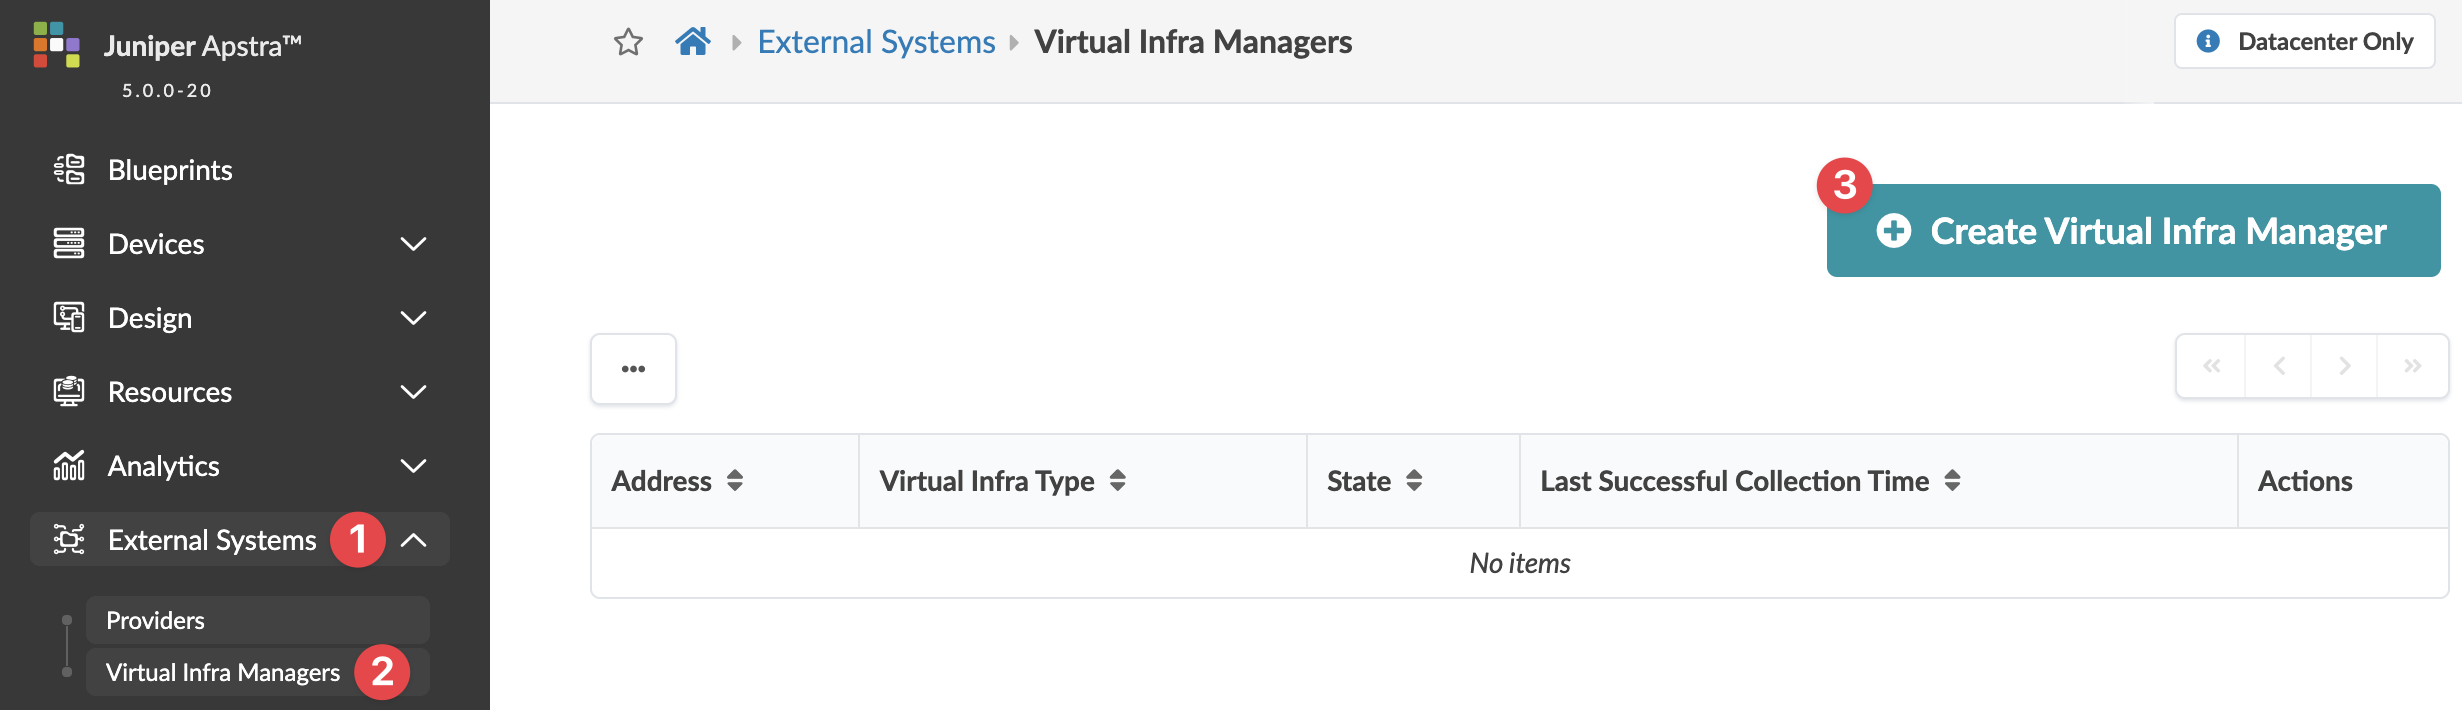Collapse the External Systems section
Image resolution: width=2462 pixels, height=710 pixels.
pyautogui.click(x=413, y=540)
